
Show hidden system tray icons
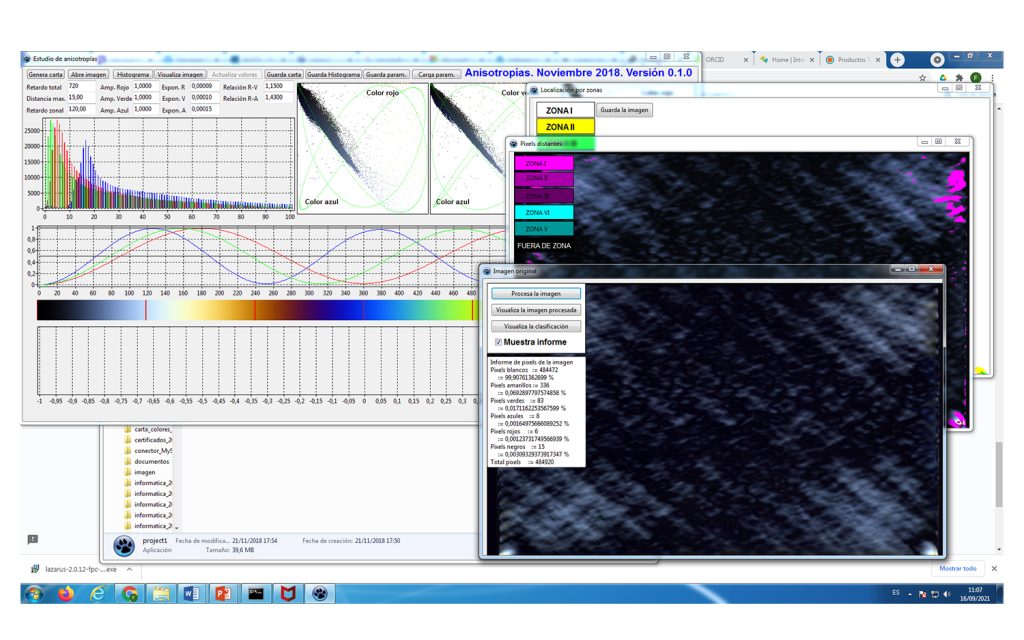909,594
